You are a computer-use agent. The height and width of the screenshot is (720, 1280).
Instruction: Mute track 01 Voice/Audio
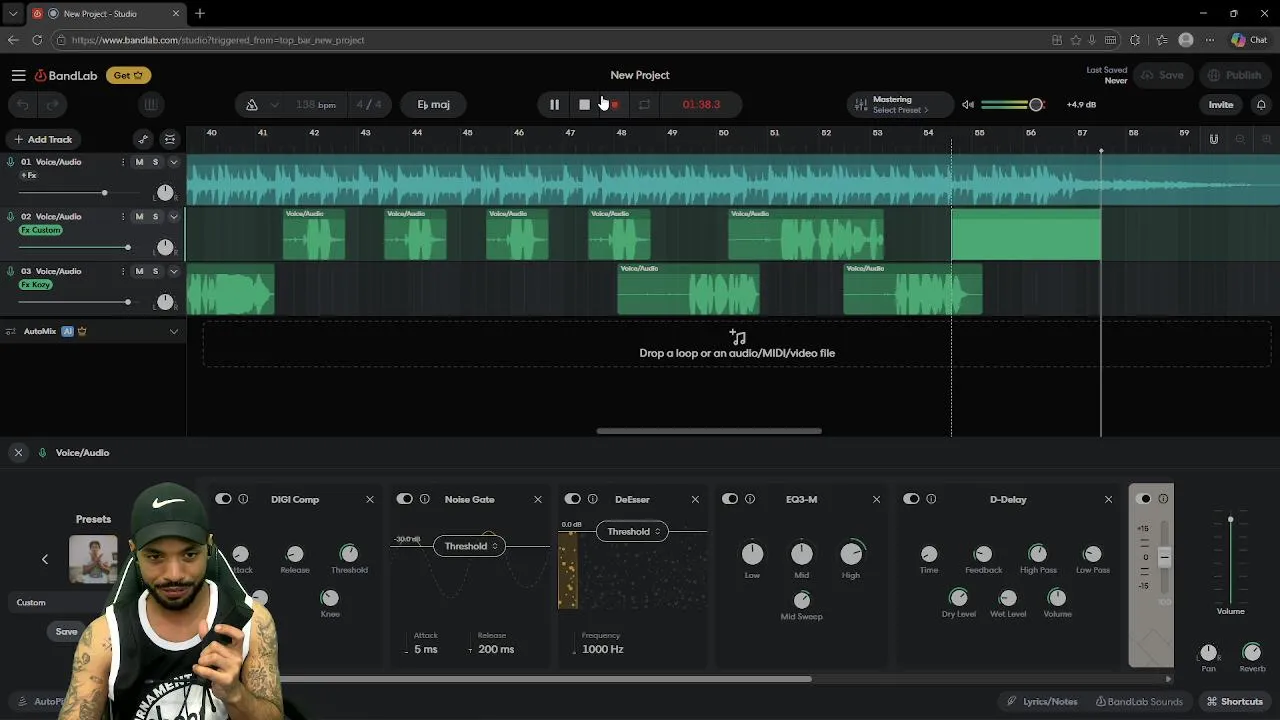click(139, 162)
